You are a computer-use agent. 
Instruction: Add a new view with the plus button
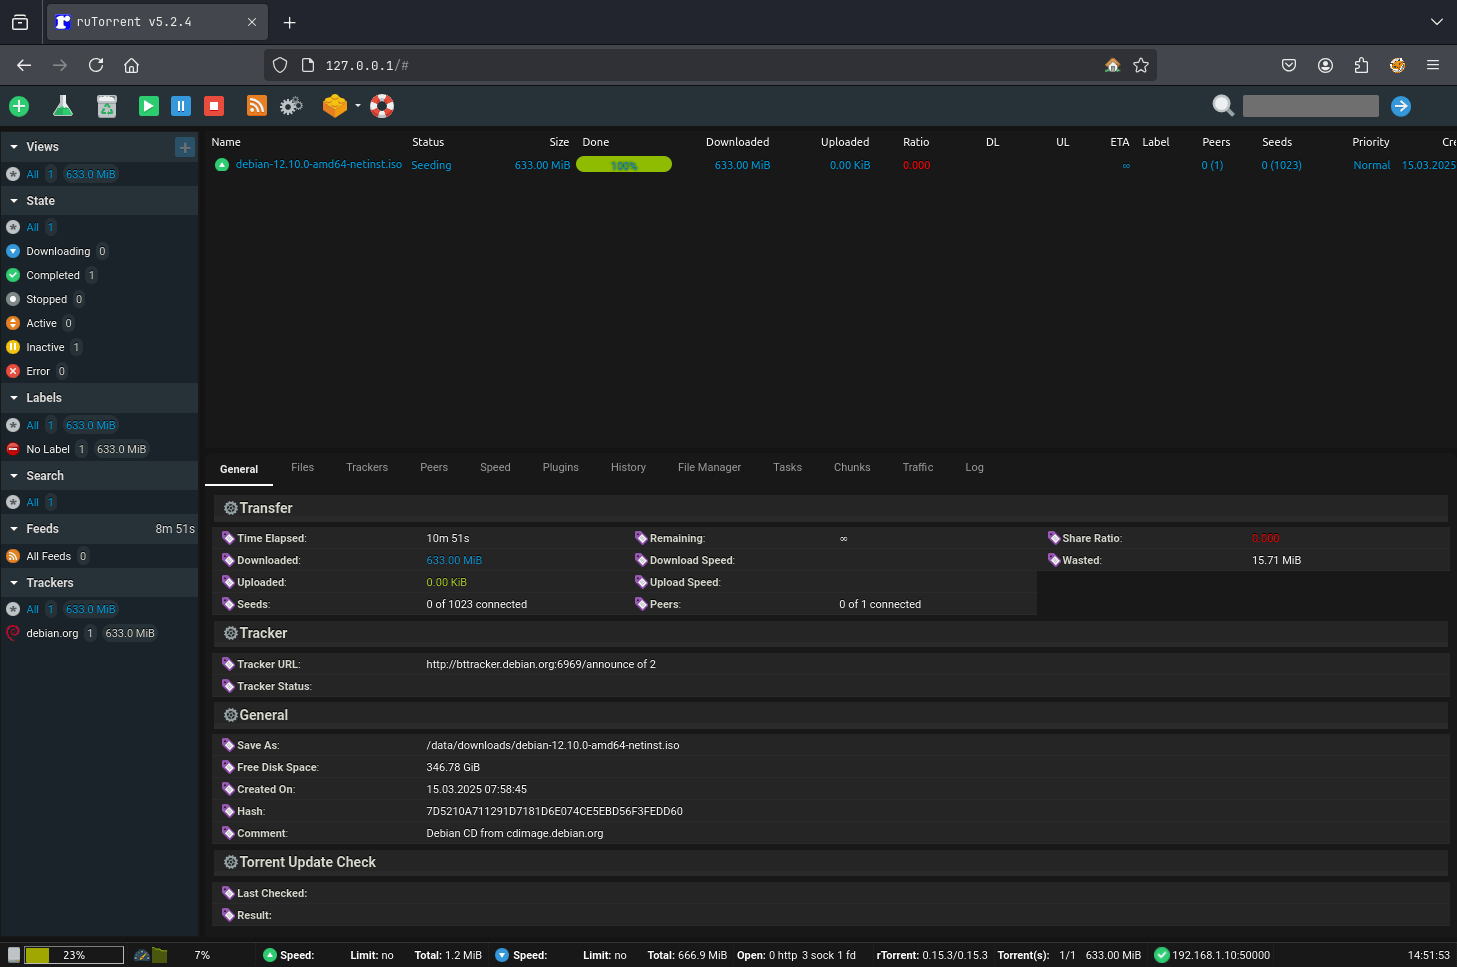[185, 147]
